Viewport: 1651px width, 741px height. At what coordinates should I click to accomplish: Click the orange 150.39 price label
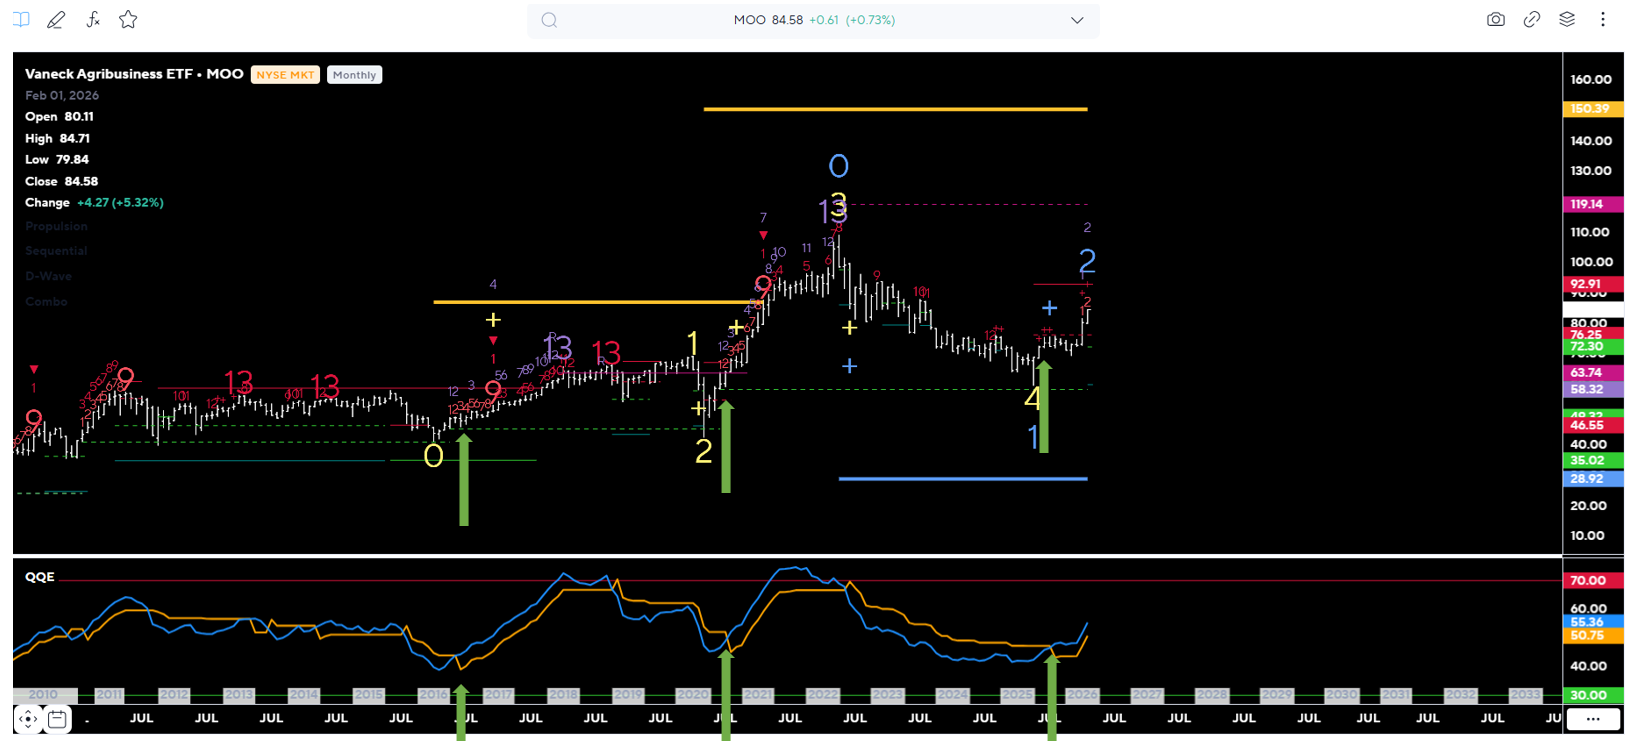1589,109
